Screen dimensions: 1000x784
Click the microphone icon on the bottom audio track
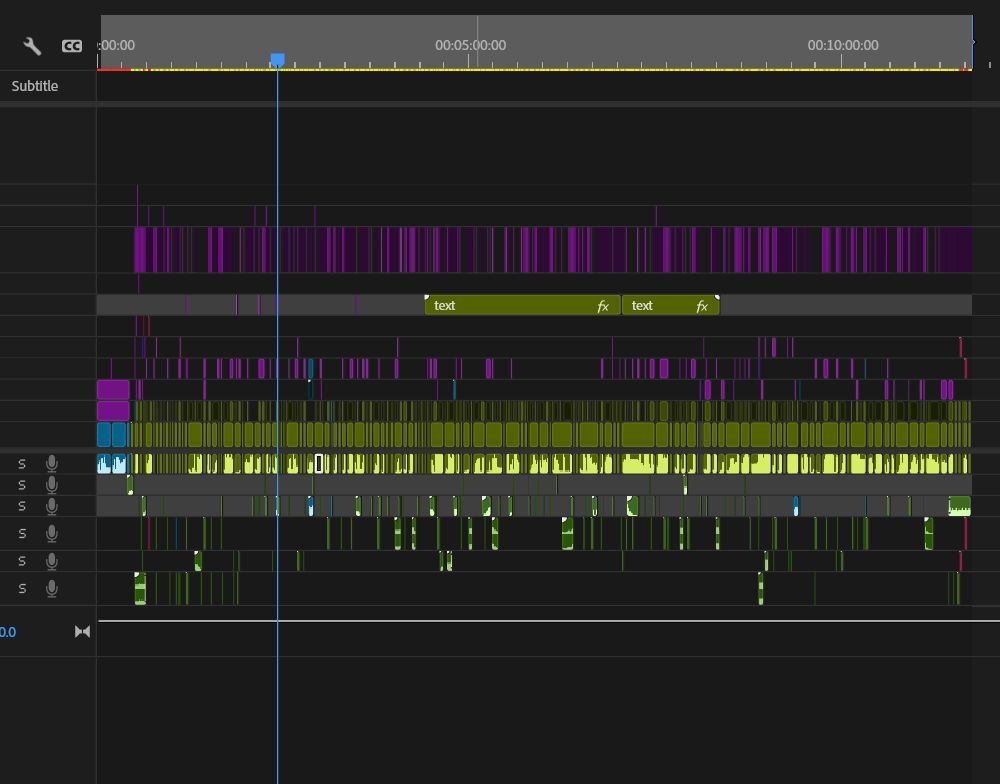51,588
